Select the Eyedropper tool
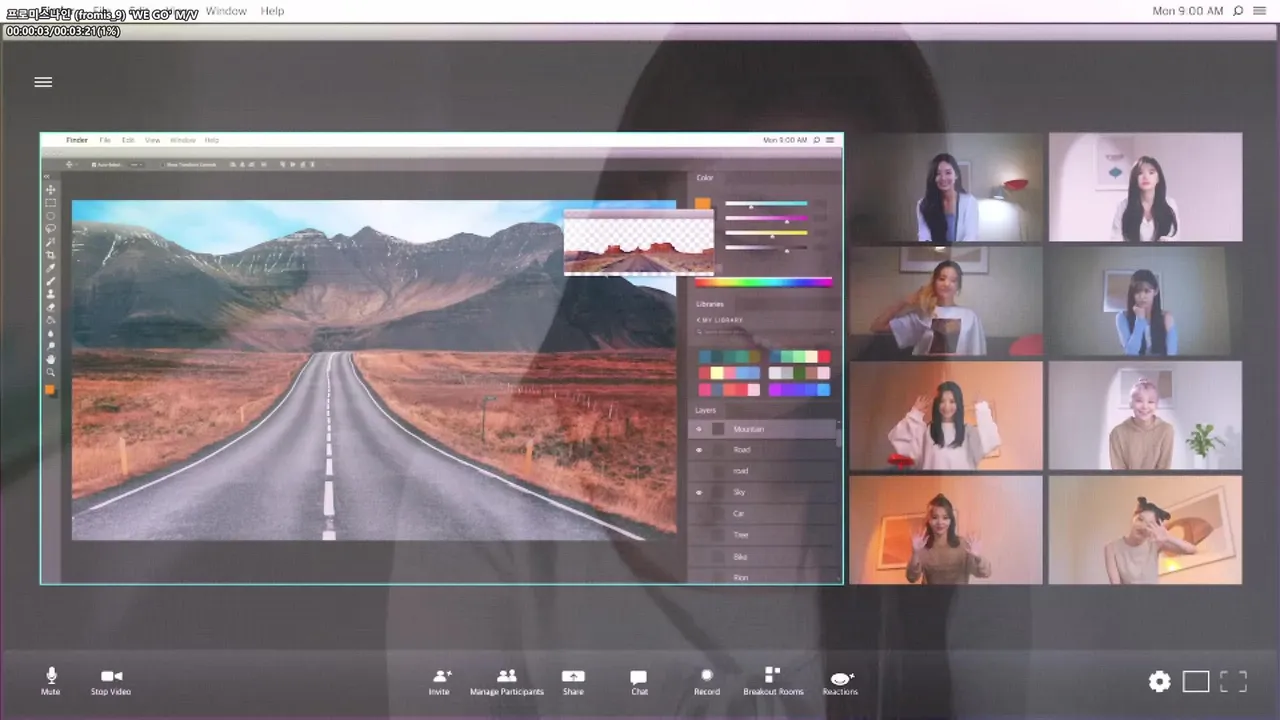Image resolution: width=1280 pixels, height=720 pixels. pos(50,268)
